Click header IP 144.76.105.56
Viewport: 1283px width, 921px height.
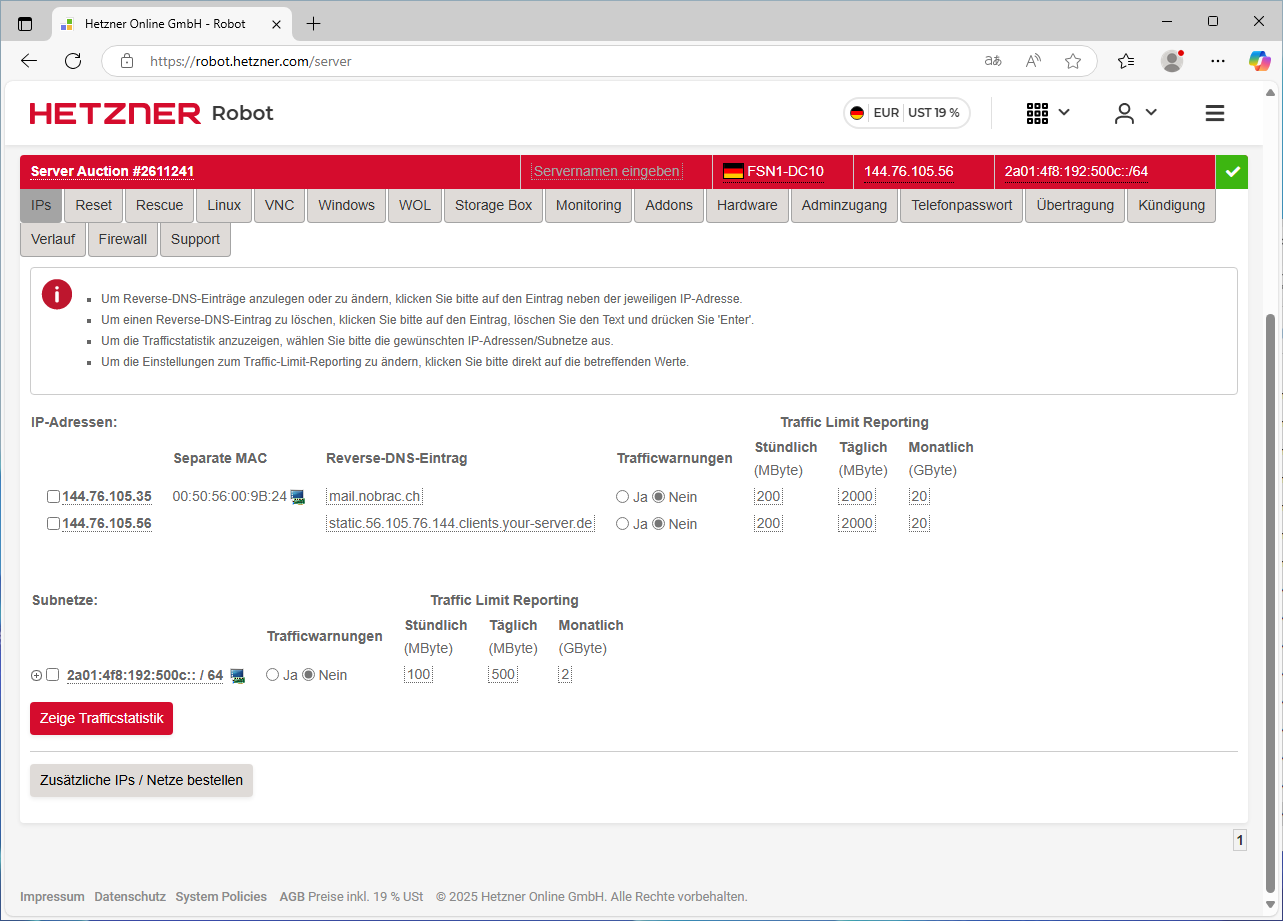click(908, 171)
